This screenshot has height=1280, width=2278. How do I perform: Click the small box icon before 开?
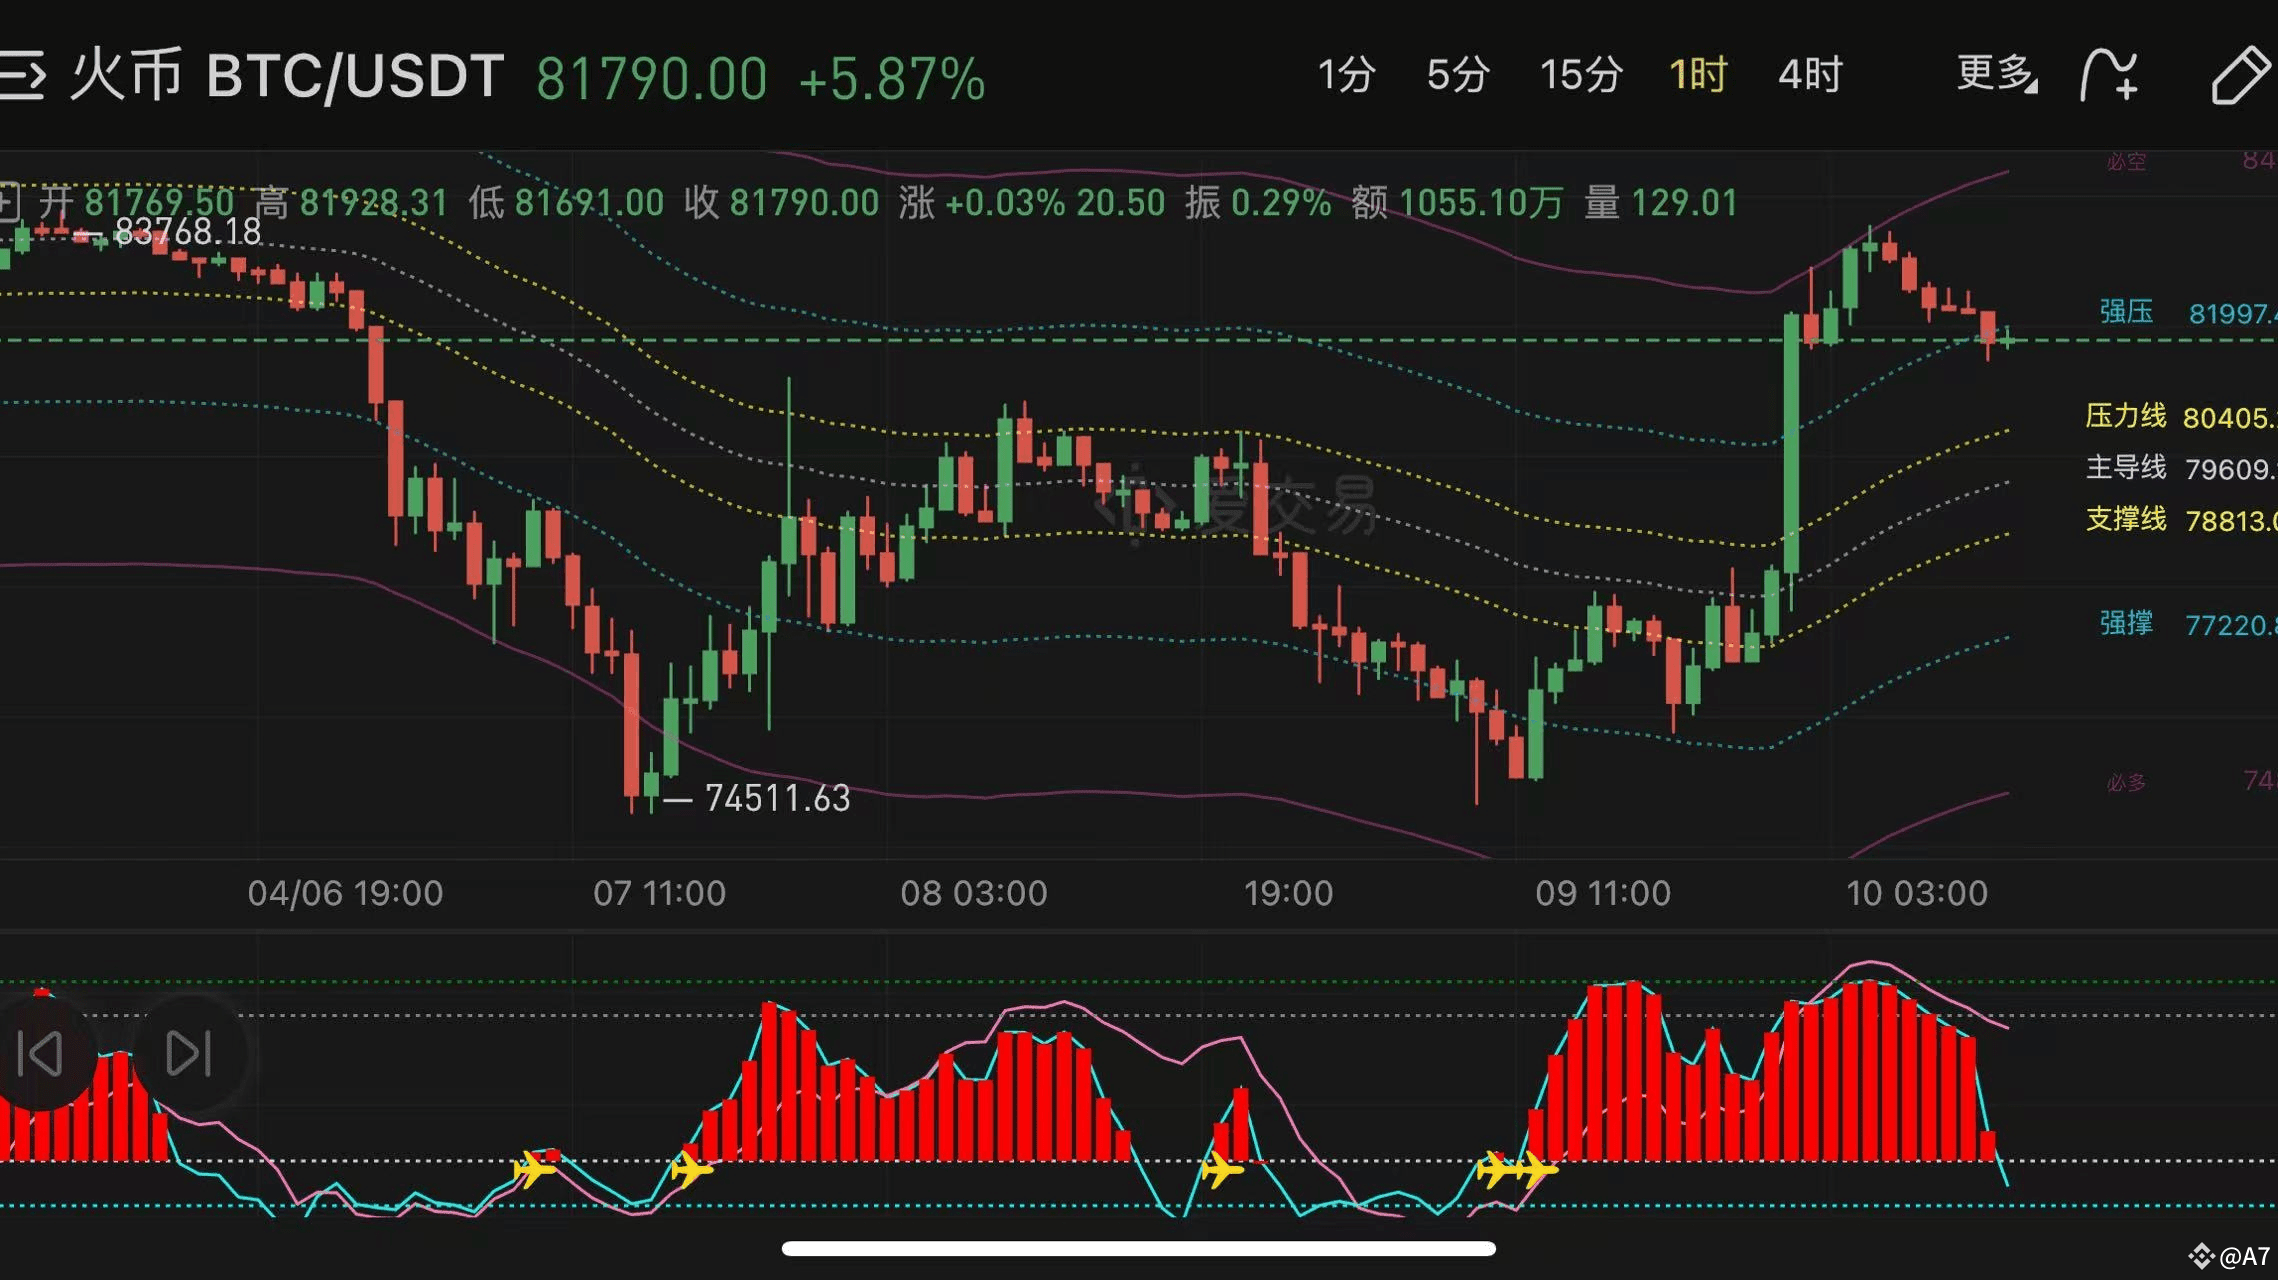tap(8, 202)
